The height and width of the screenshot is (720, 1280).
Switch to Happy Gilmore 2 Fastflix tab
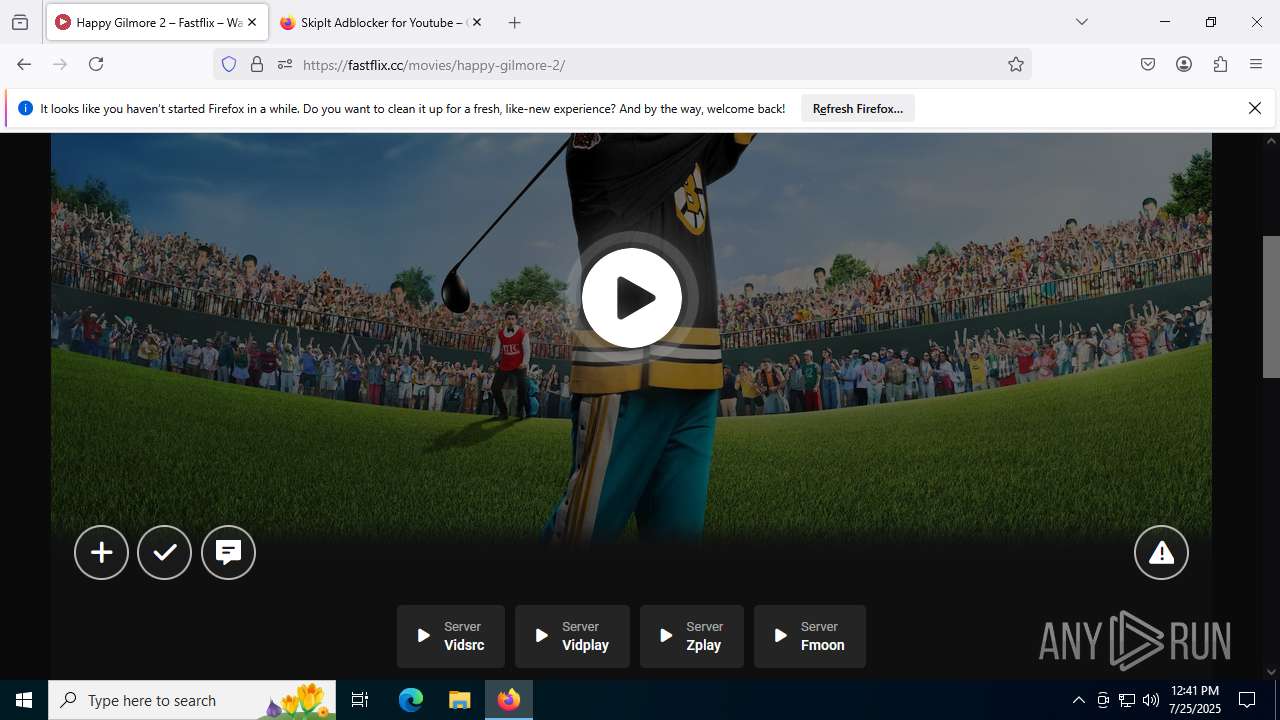click(157, 22)
